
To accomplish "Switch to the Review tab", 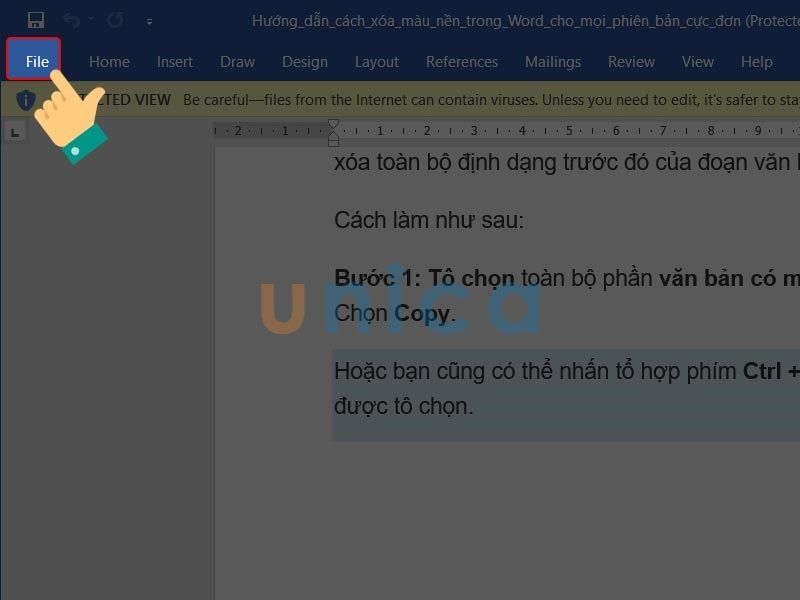I will point(631,62).
